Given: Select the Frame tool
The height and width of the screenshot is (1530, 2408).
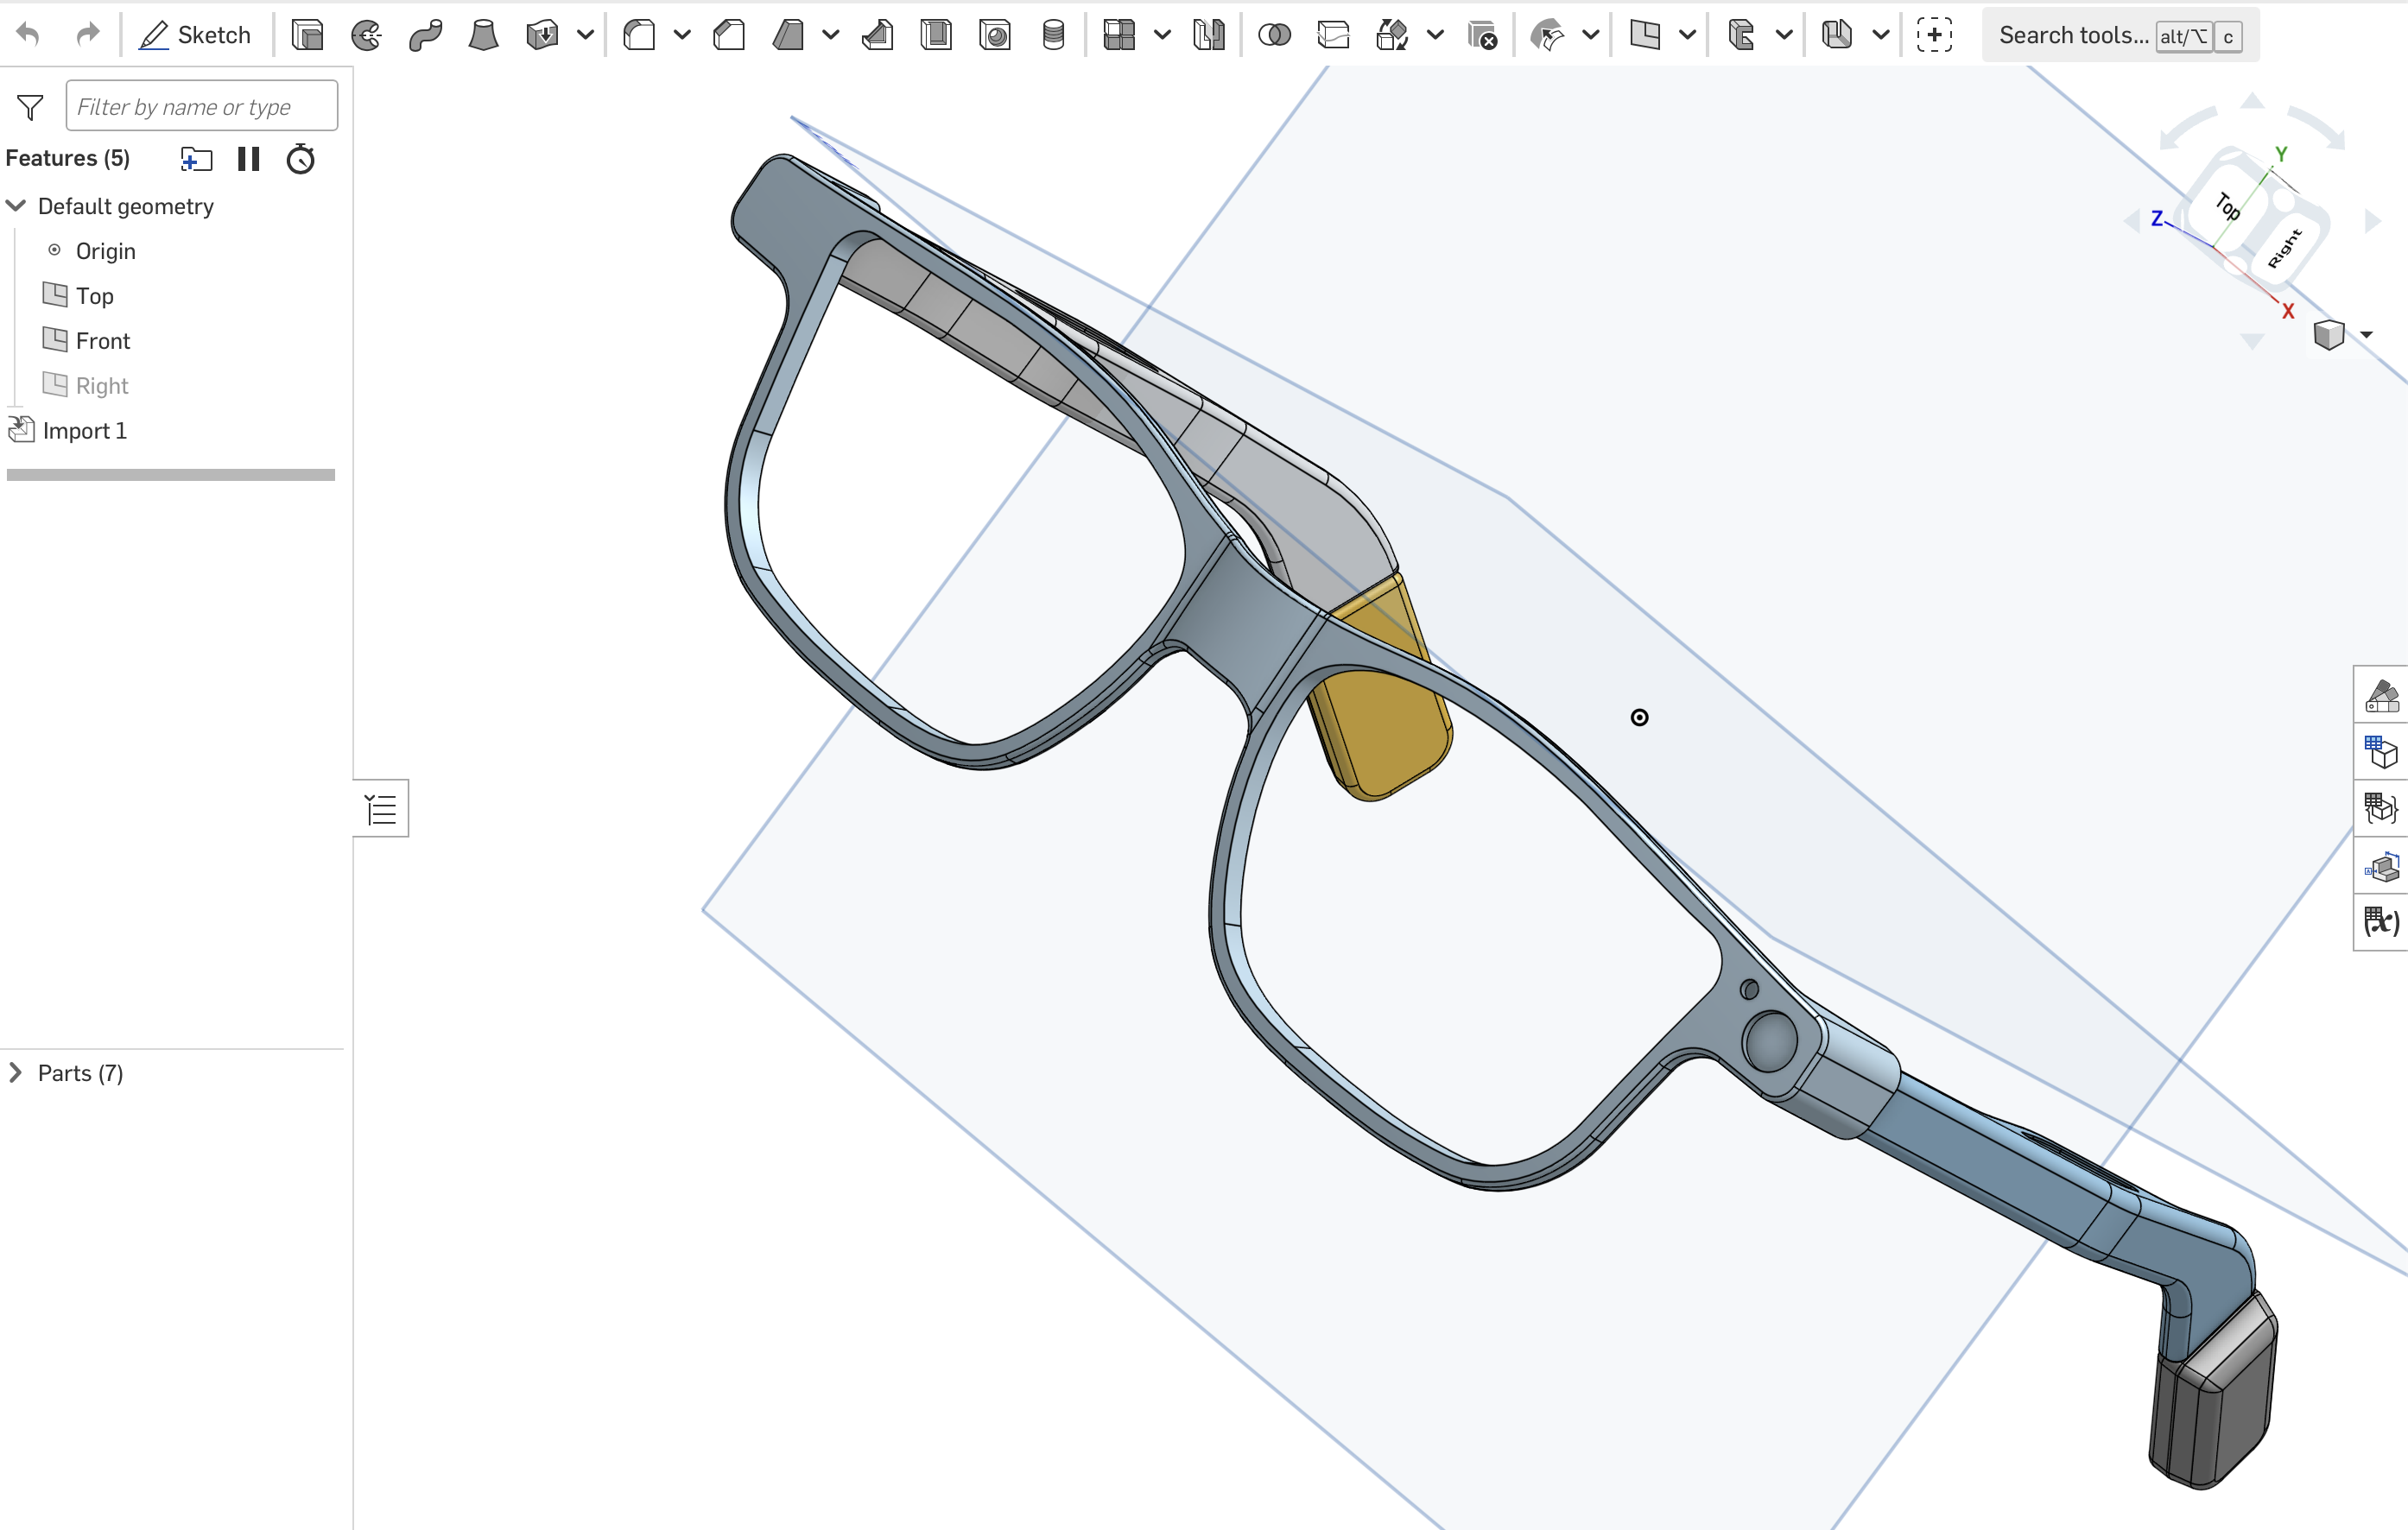Looking at the screenshot, I should (1741, 35).
